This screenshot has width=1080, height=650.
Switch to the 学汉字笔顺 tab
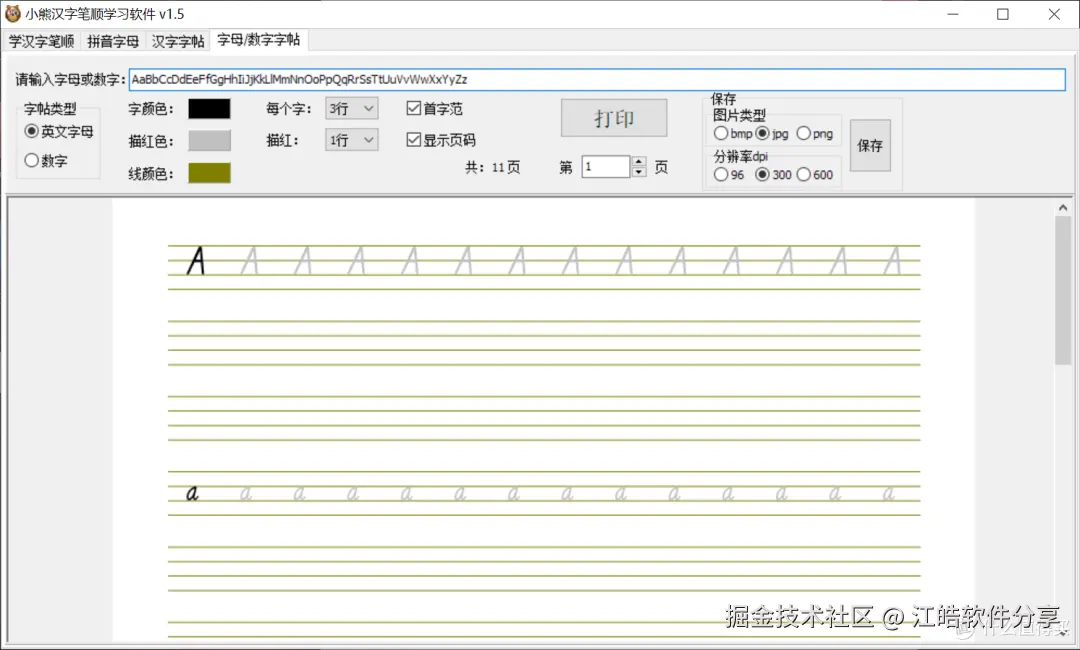coord(41,41)
